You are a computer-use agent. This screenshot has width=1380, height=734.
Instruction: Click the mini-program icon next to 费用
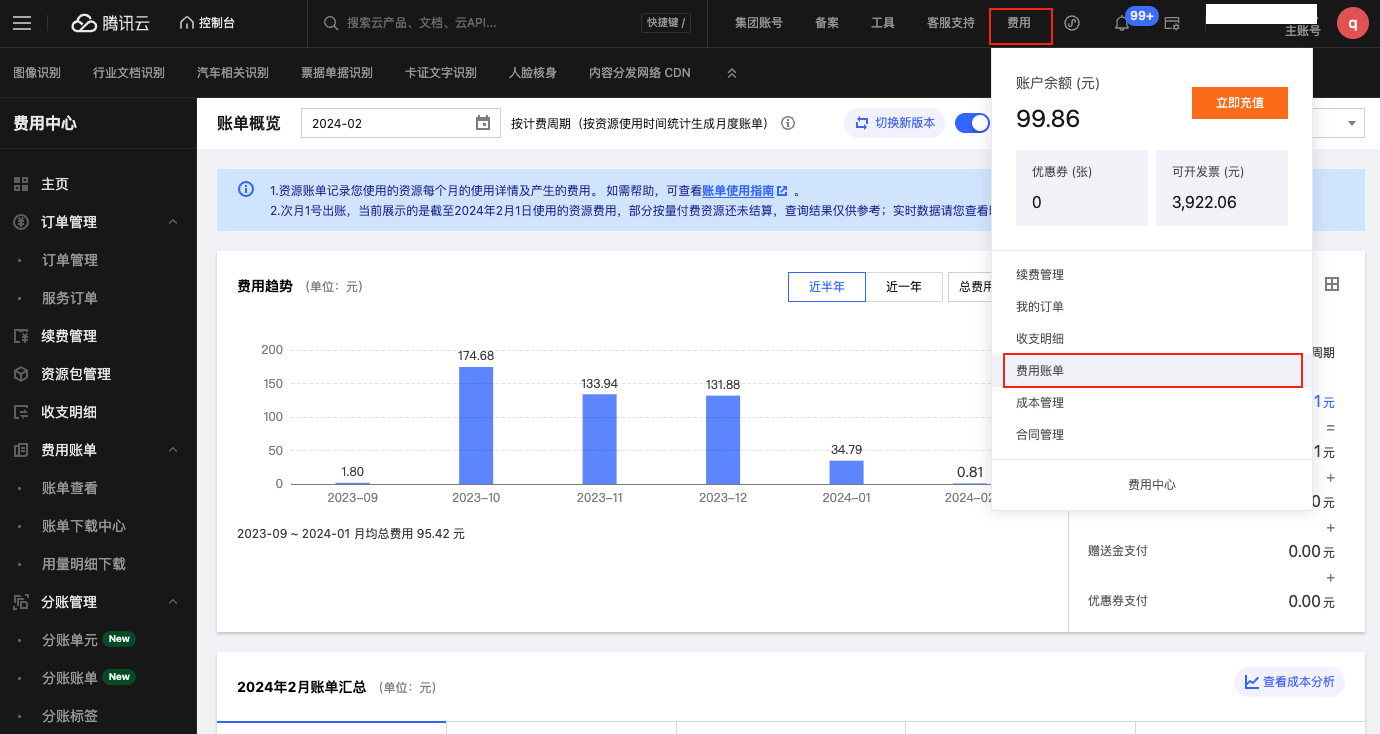1072,23
